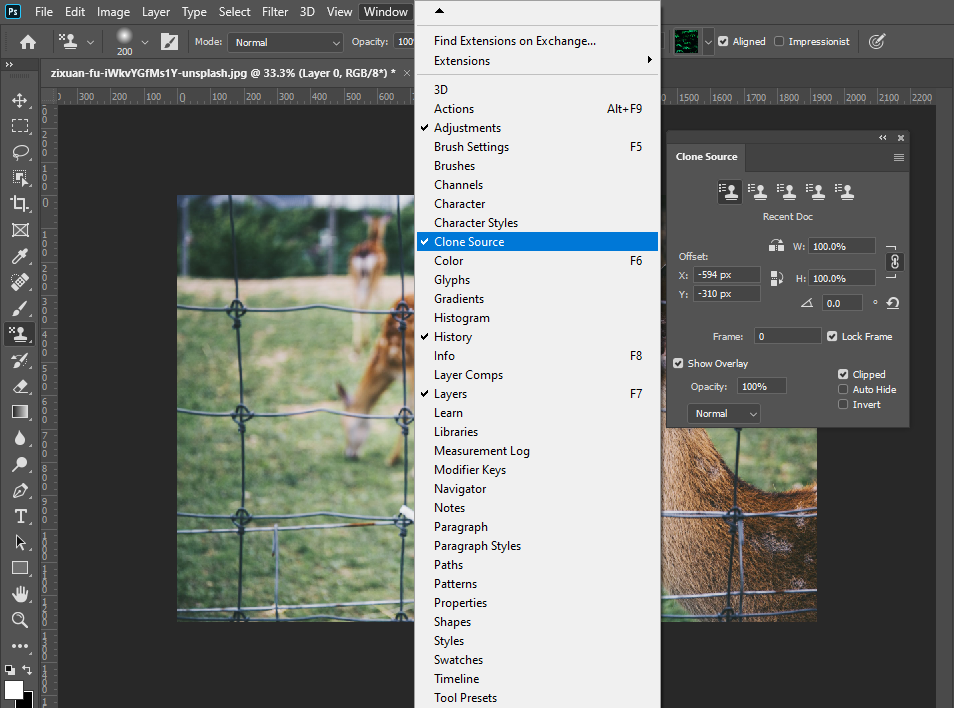The height and width of the screenshot is (708, 954).
Task: Click the Flip Horizontal icon in Clone Source
Action: tap(776, 246)
